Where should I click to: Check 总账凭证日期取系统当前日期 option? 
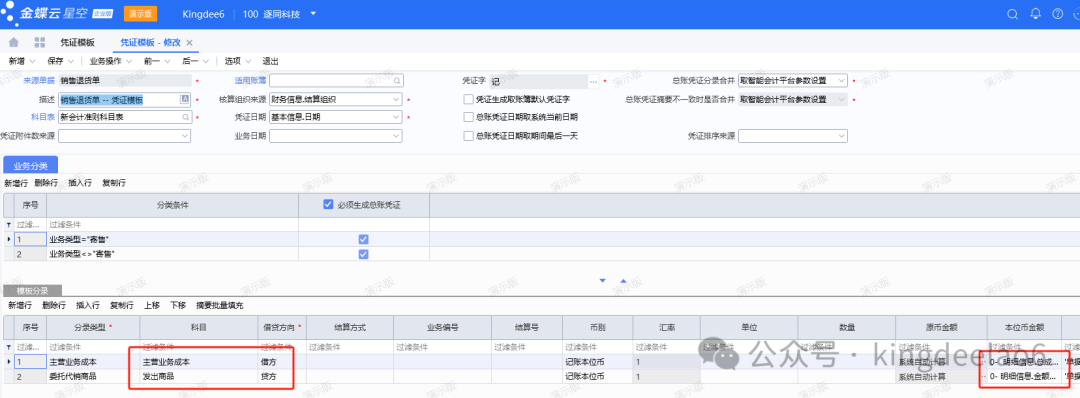[469, 117]
